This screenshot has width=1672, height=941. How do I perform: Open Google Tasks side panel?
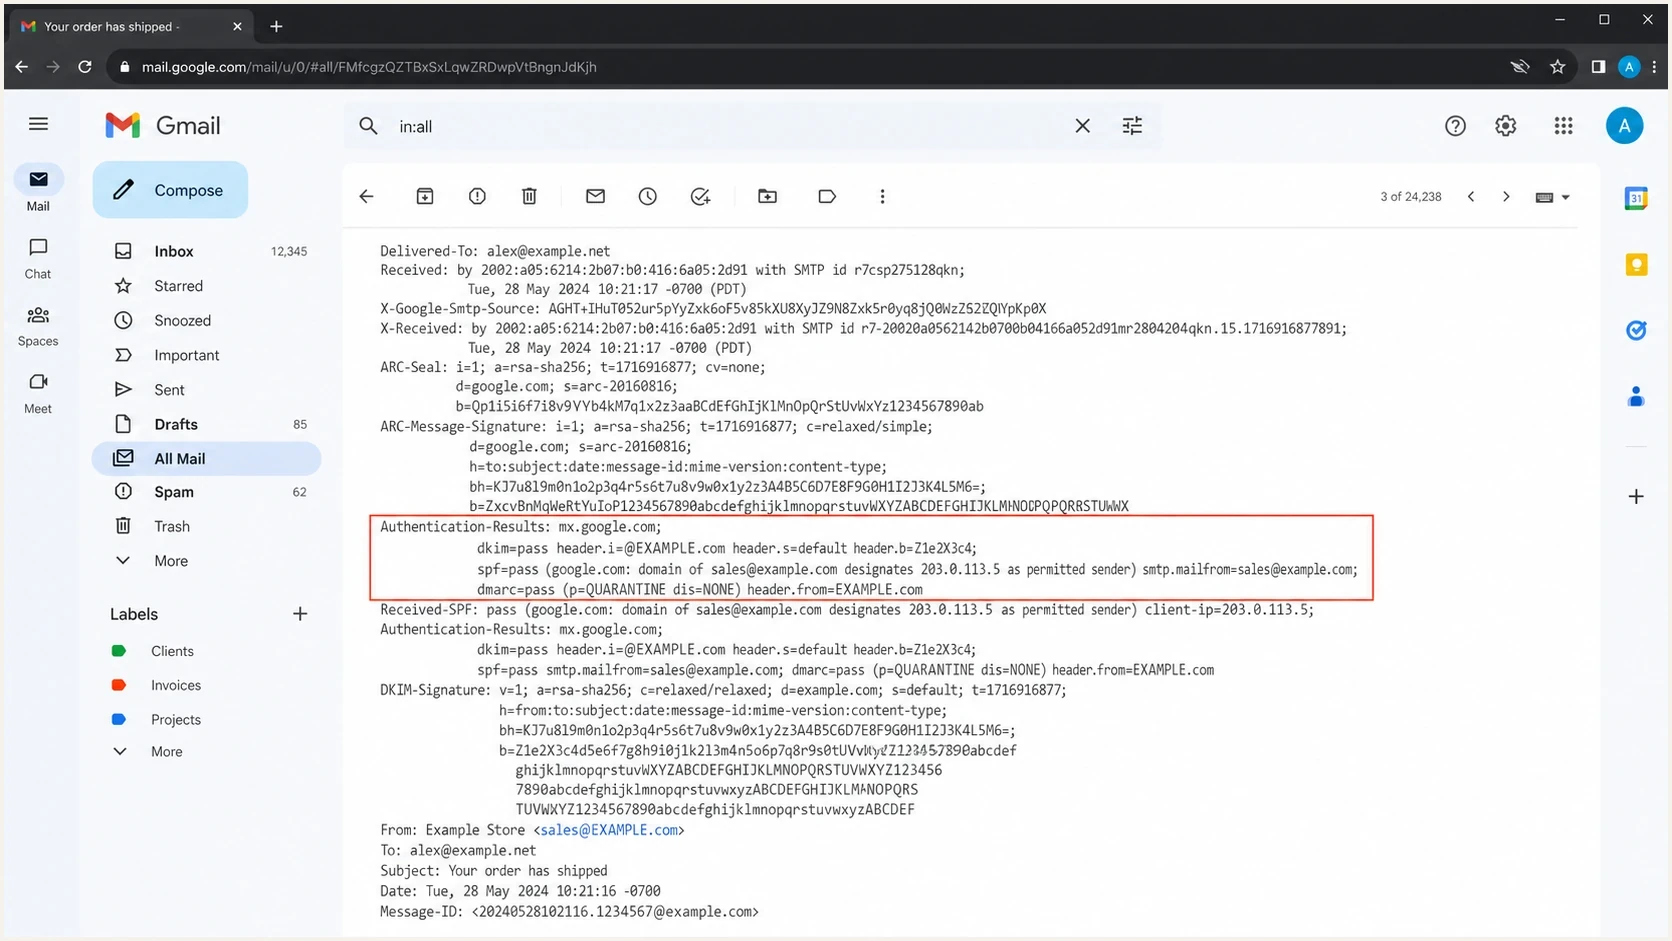1636,330
